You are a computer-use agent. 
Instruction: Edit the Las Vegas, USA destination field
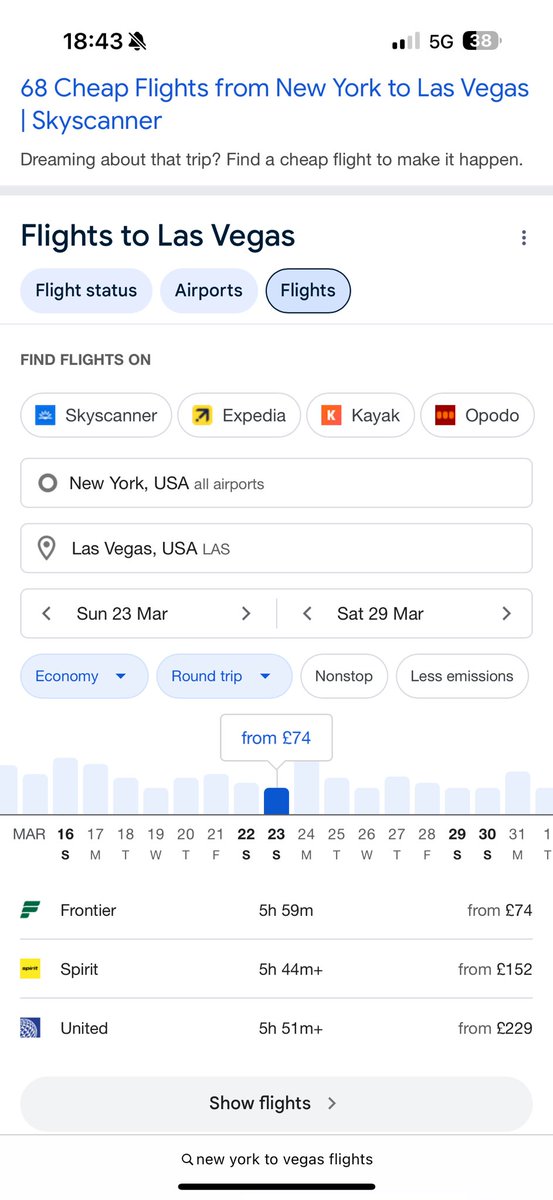276,548
